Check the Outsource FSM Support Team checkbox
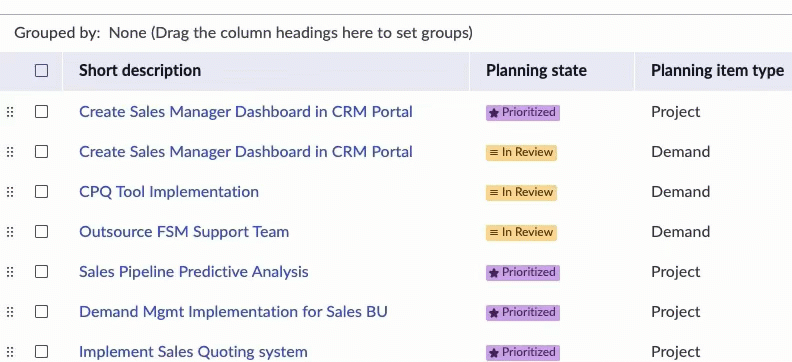Screen dimensions: 792x362 click(41, 232)
